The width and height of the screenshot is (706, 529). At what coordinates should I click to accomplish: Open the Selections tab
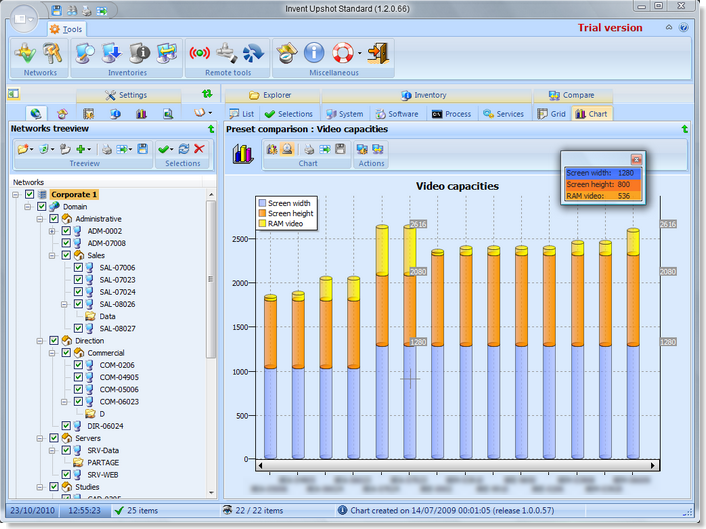coord(289,114)
